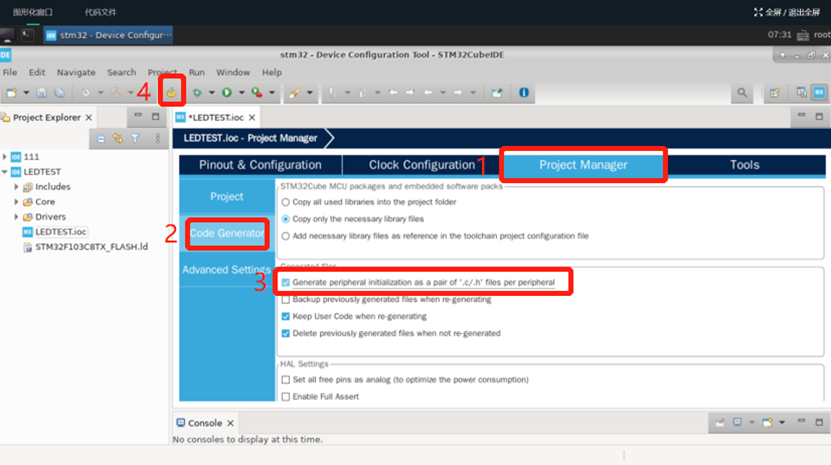Viewport: 831px width, 465px height.
Task: Click the Open Perspective icon
Action: point(775,93)
